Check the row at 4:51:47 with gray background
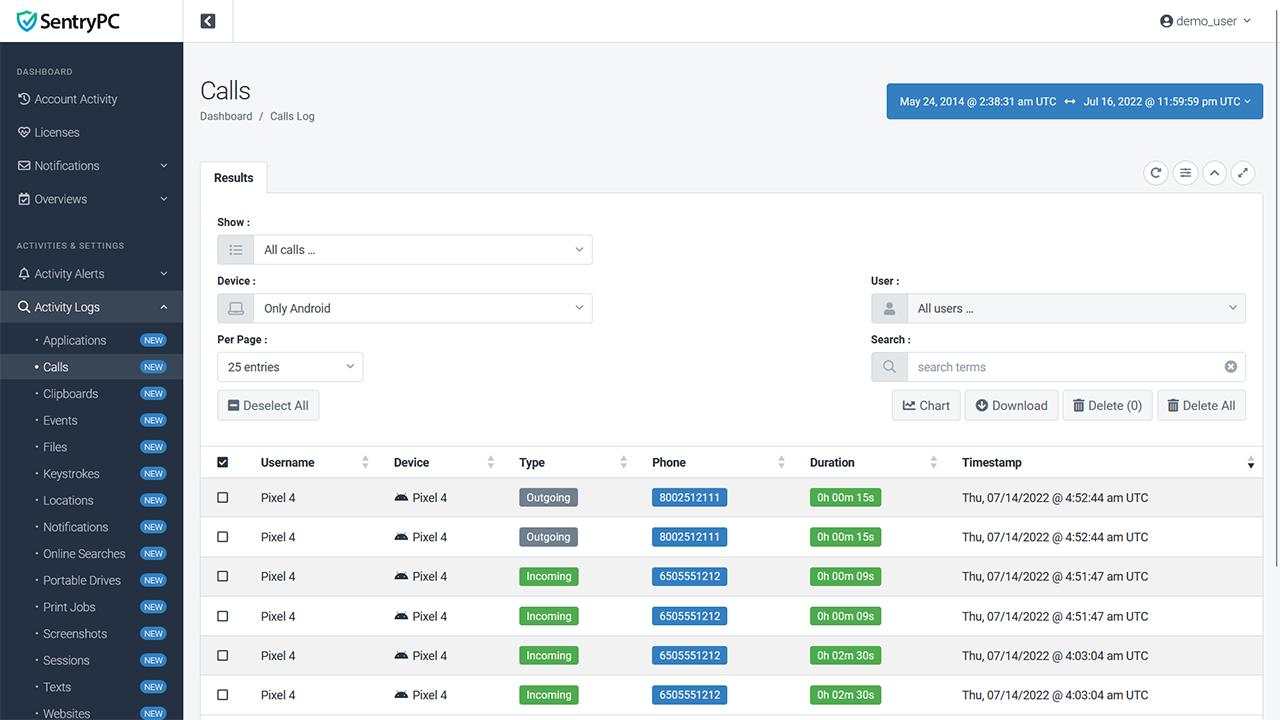The width and height of the screenshot is (1280, 720). pyautogui.click(x=222, y=576)
